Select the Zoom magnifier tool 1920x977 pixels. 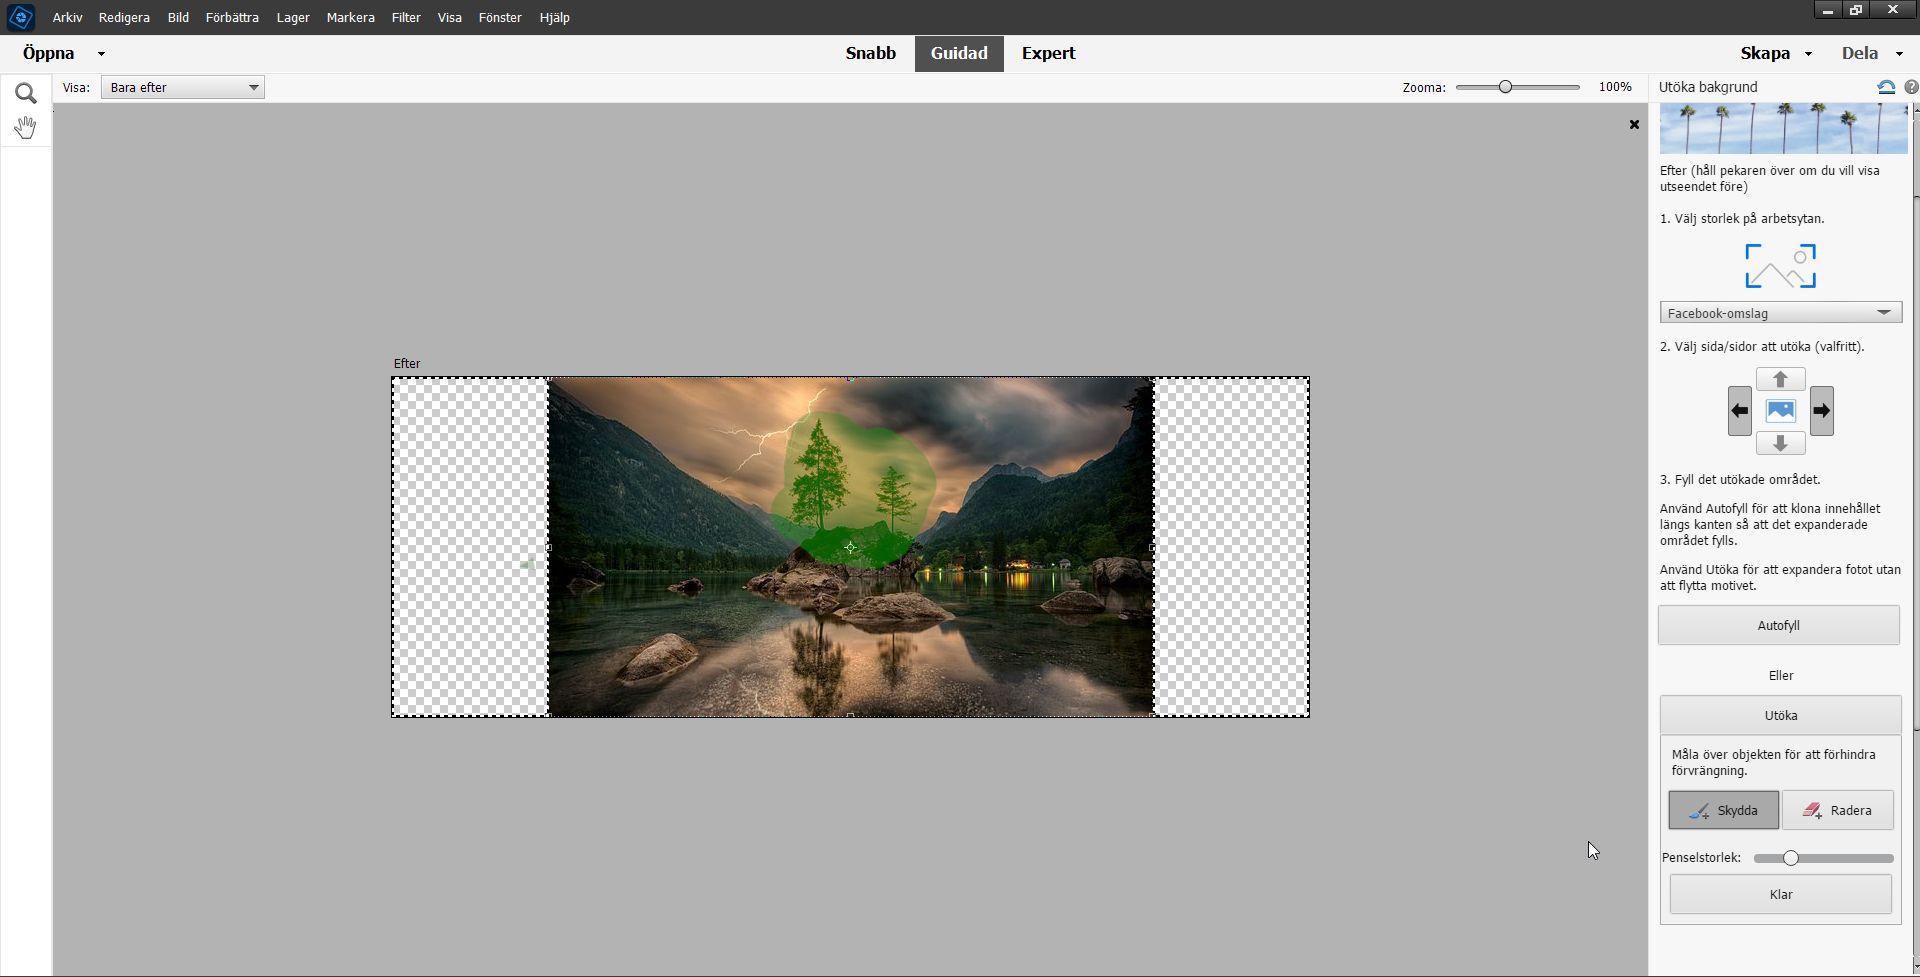coord(26,94)
